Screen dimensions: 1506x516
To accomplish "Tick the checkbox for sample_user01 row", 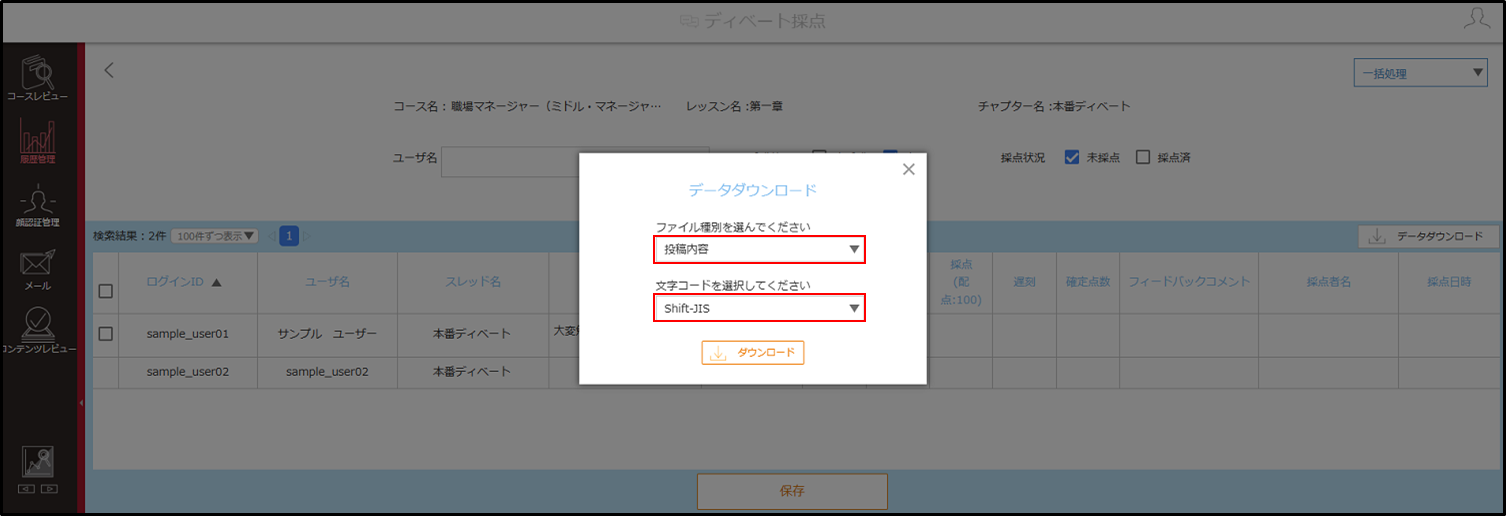I will [x=106, y=335].
